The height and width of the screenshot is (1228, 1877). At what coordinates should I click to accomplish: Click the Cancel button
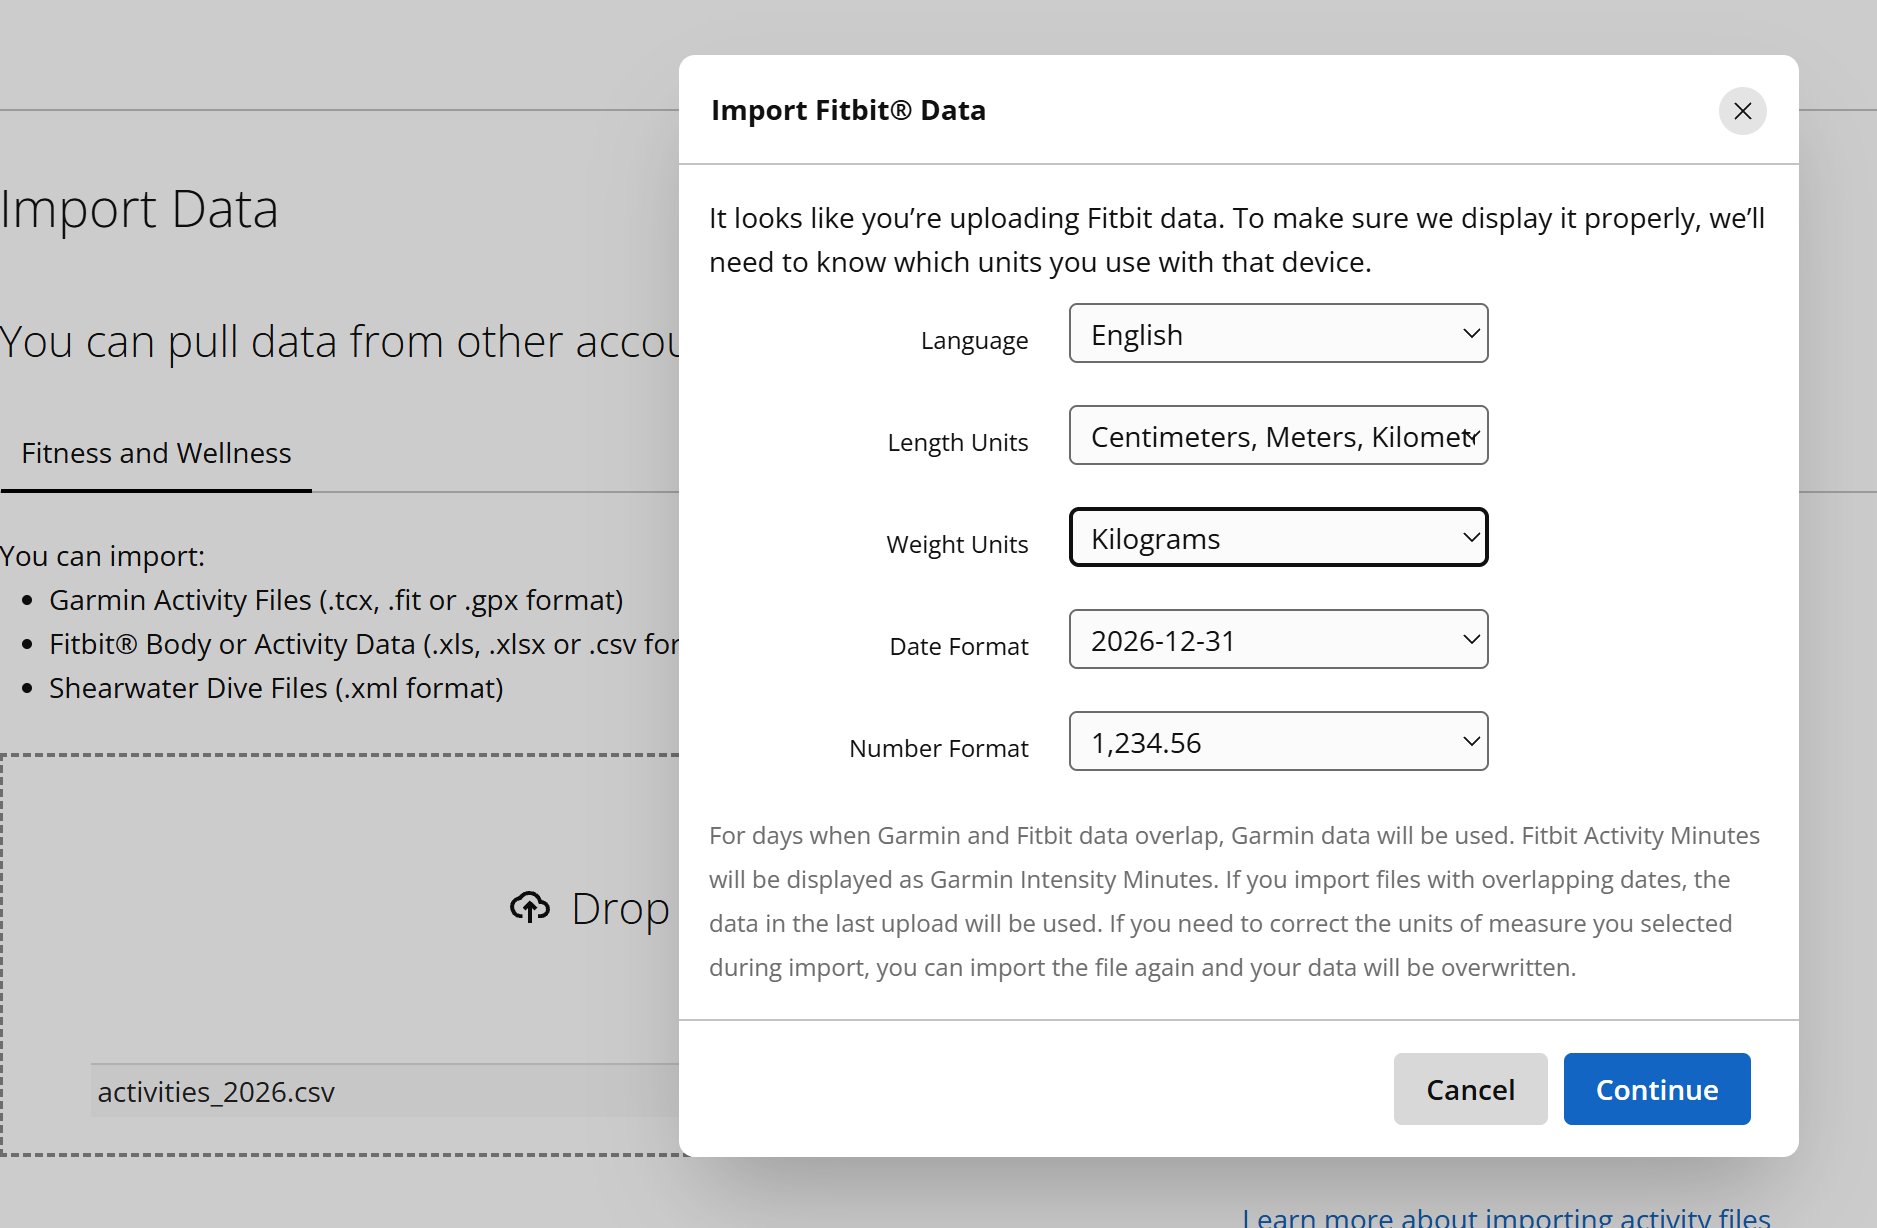(1470, 1089)
